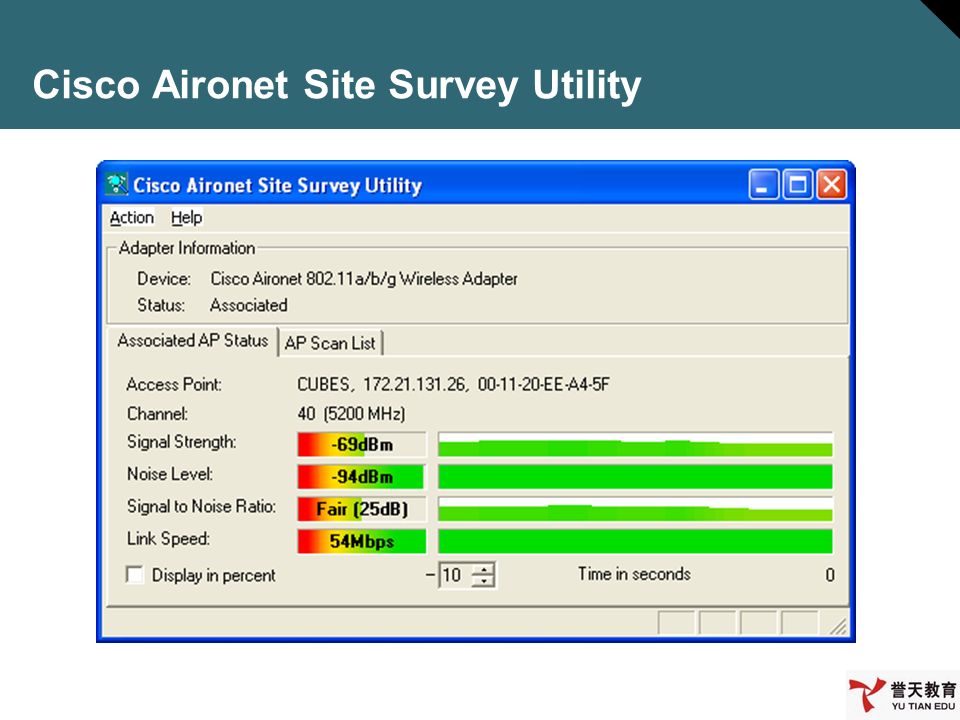The image size is (960, 720).
Task: Click the Fair (25dB) signal to noise meter
Action: [x=362, y=509]
